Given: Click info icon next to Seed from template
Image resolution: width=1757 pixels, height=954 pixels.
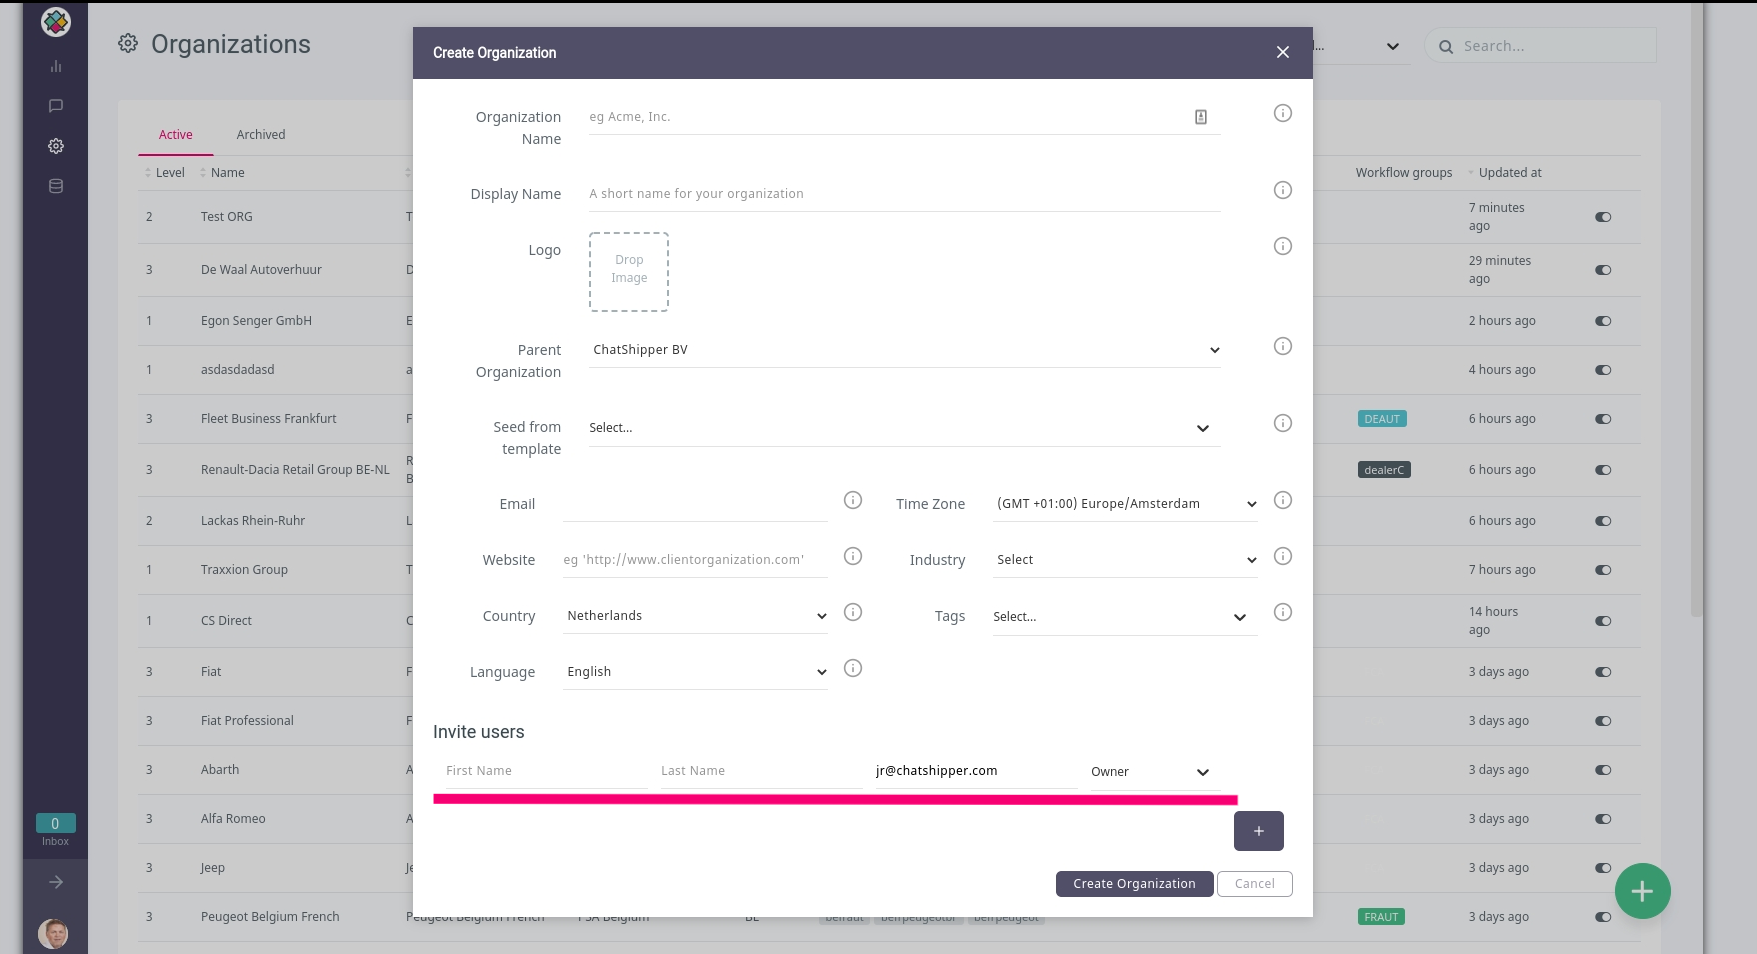Looking at the screenshot, I should pos(1283,423).
